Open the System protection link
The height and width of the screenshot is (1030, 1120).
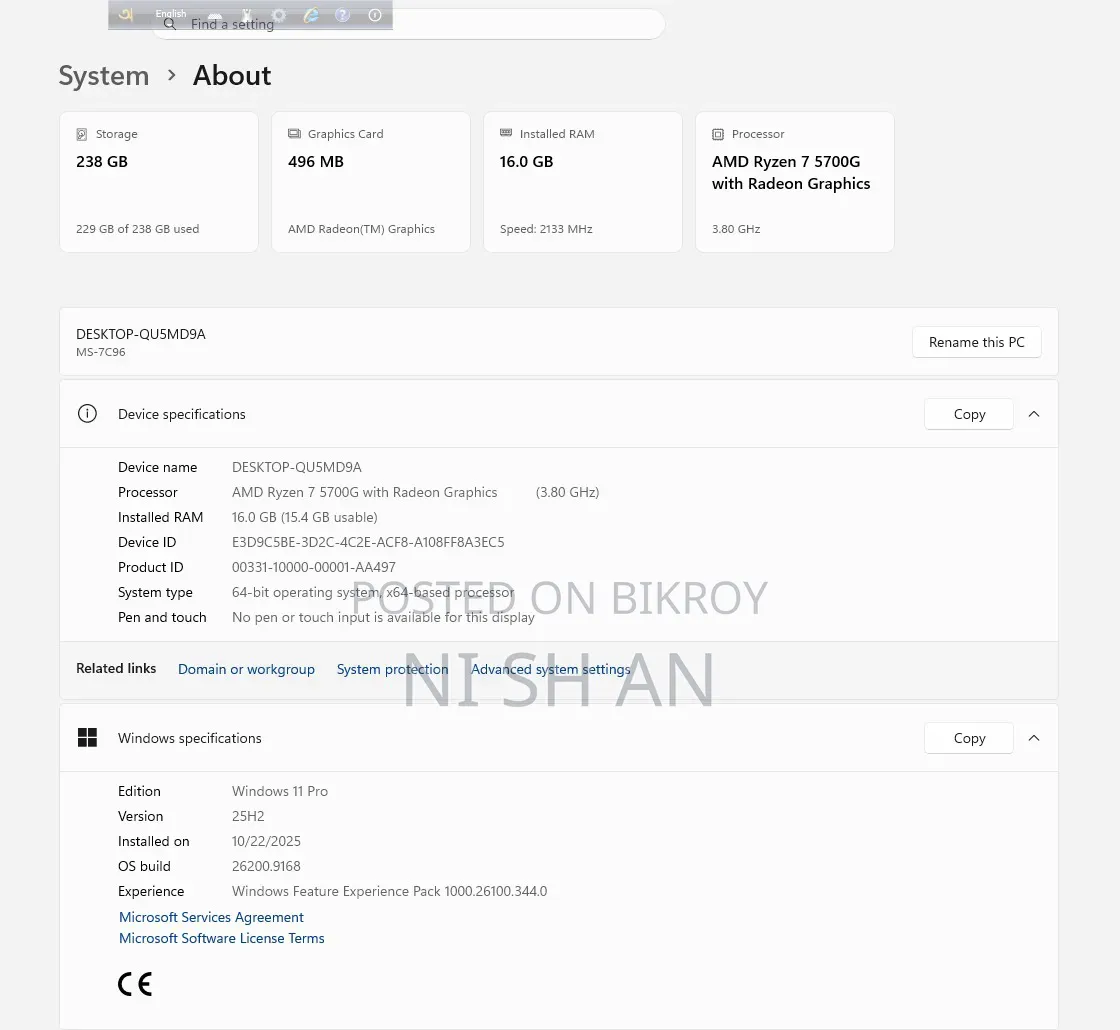tap(393, 669)
